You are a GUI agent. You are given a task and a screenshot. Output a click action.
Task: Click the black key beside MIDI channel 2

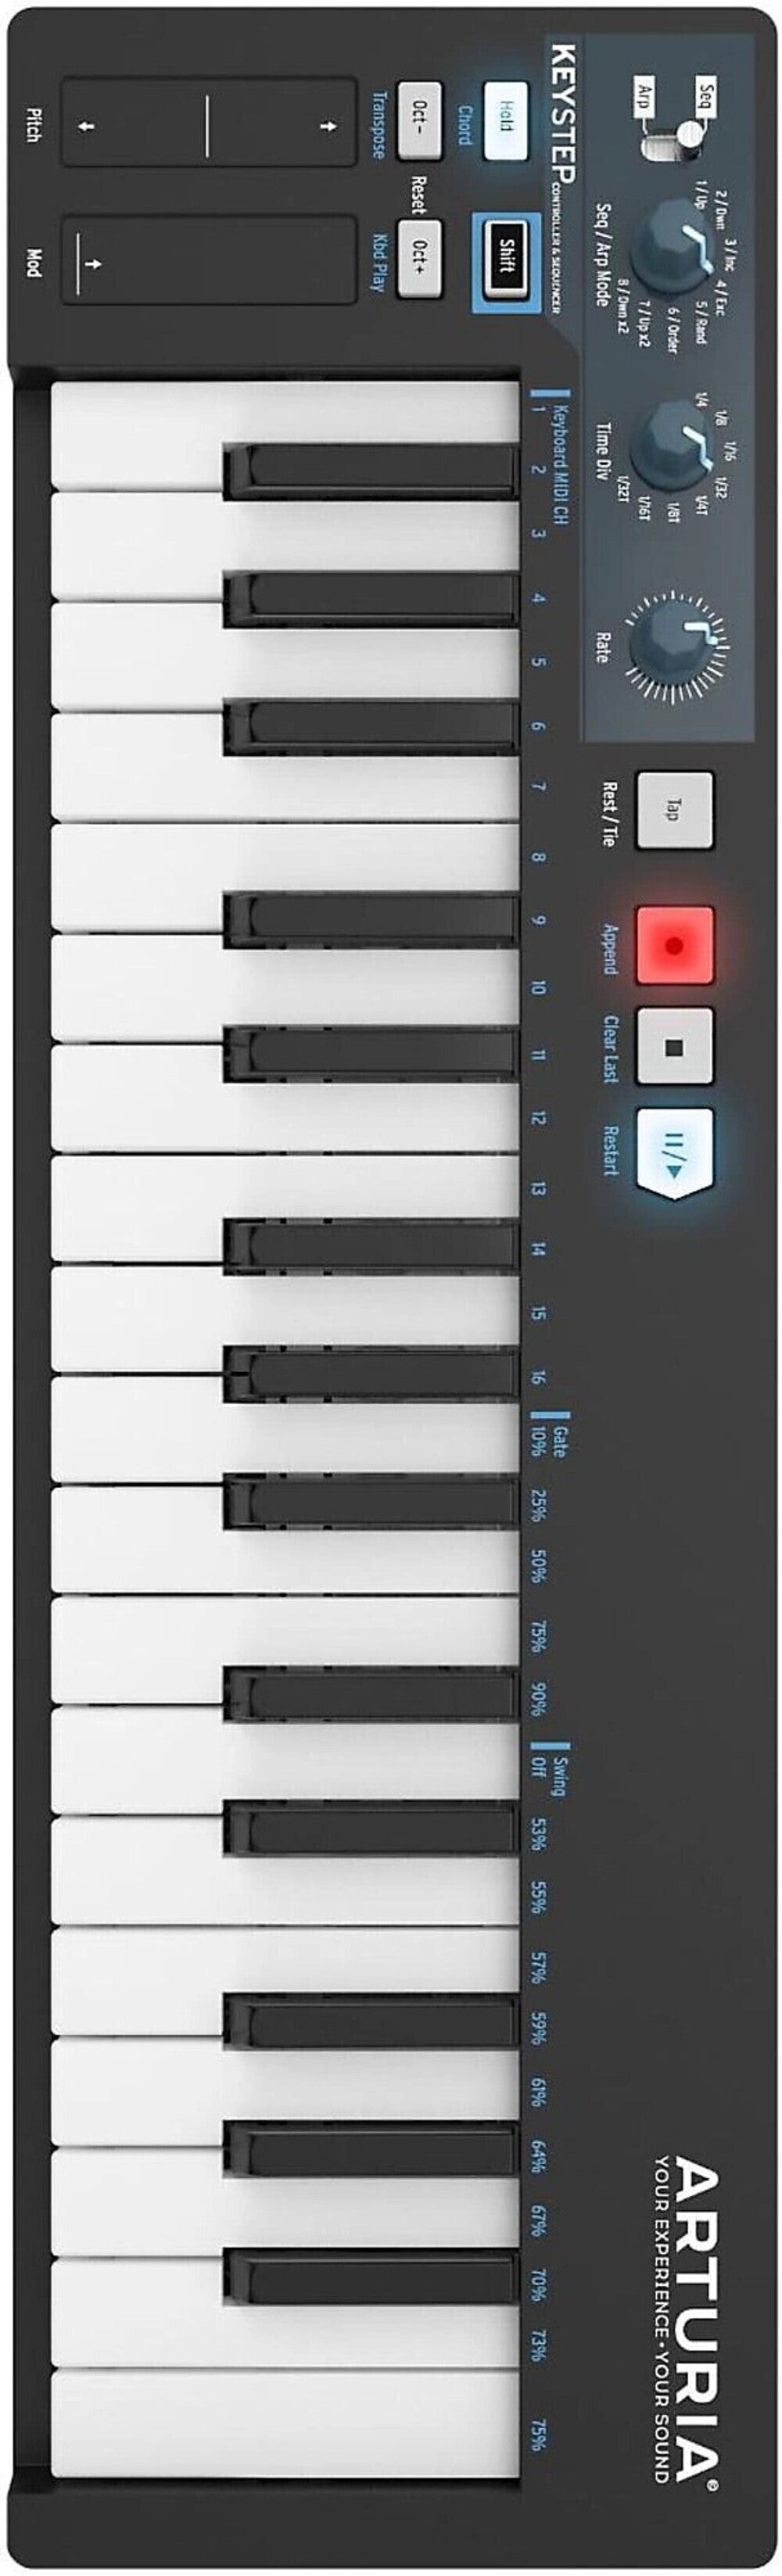point(370,472)
